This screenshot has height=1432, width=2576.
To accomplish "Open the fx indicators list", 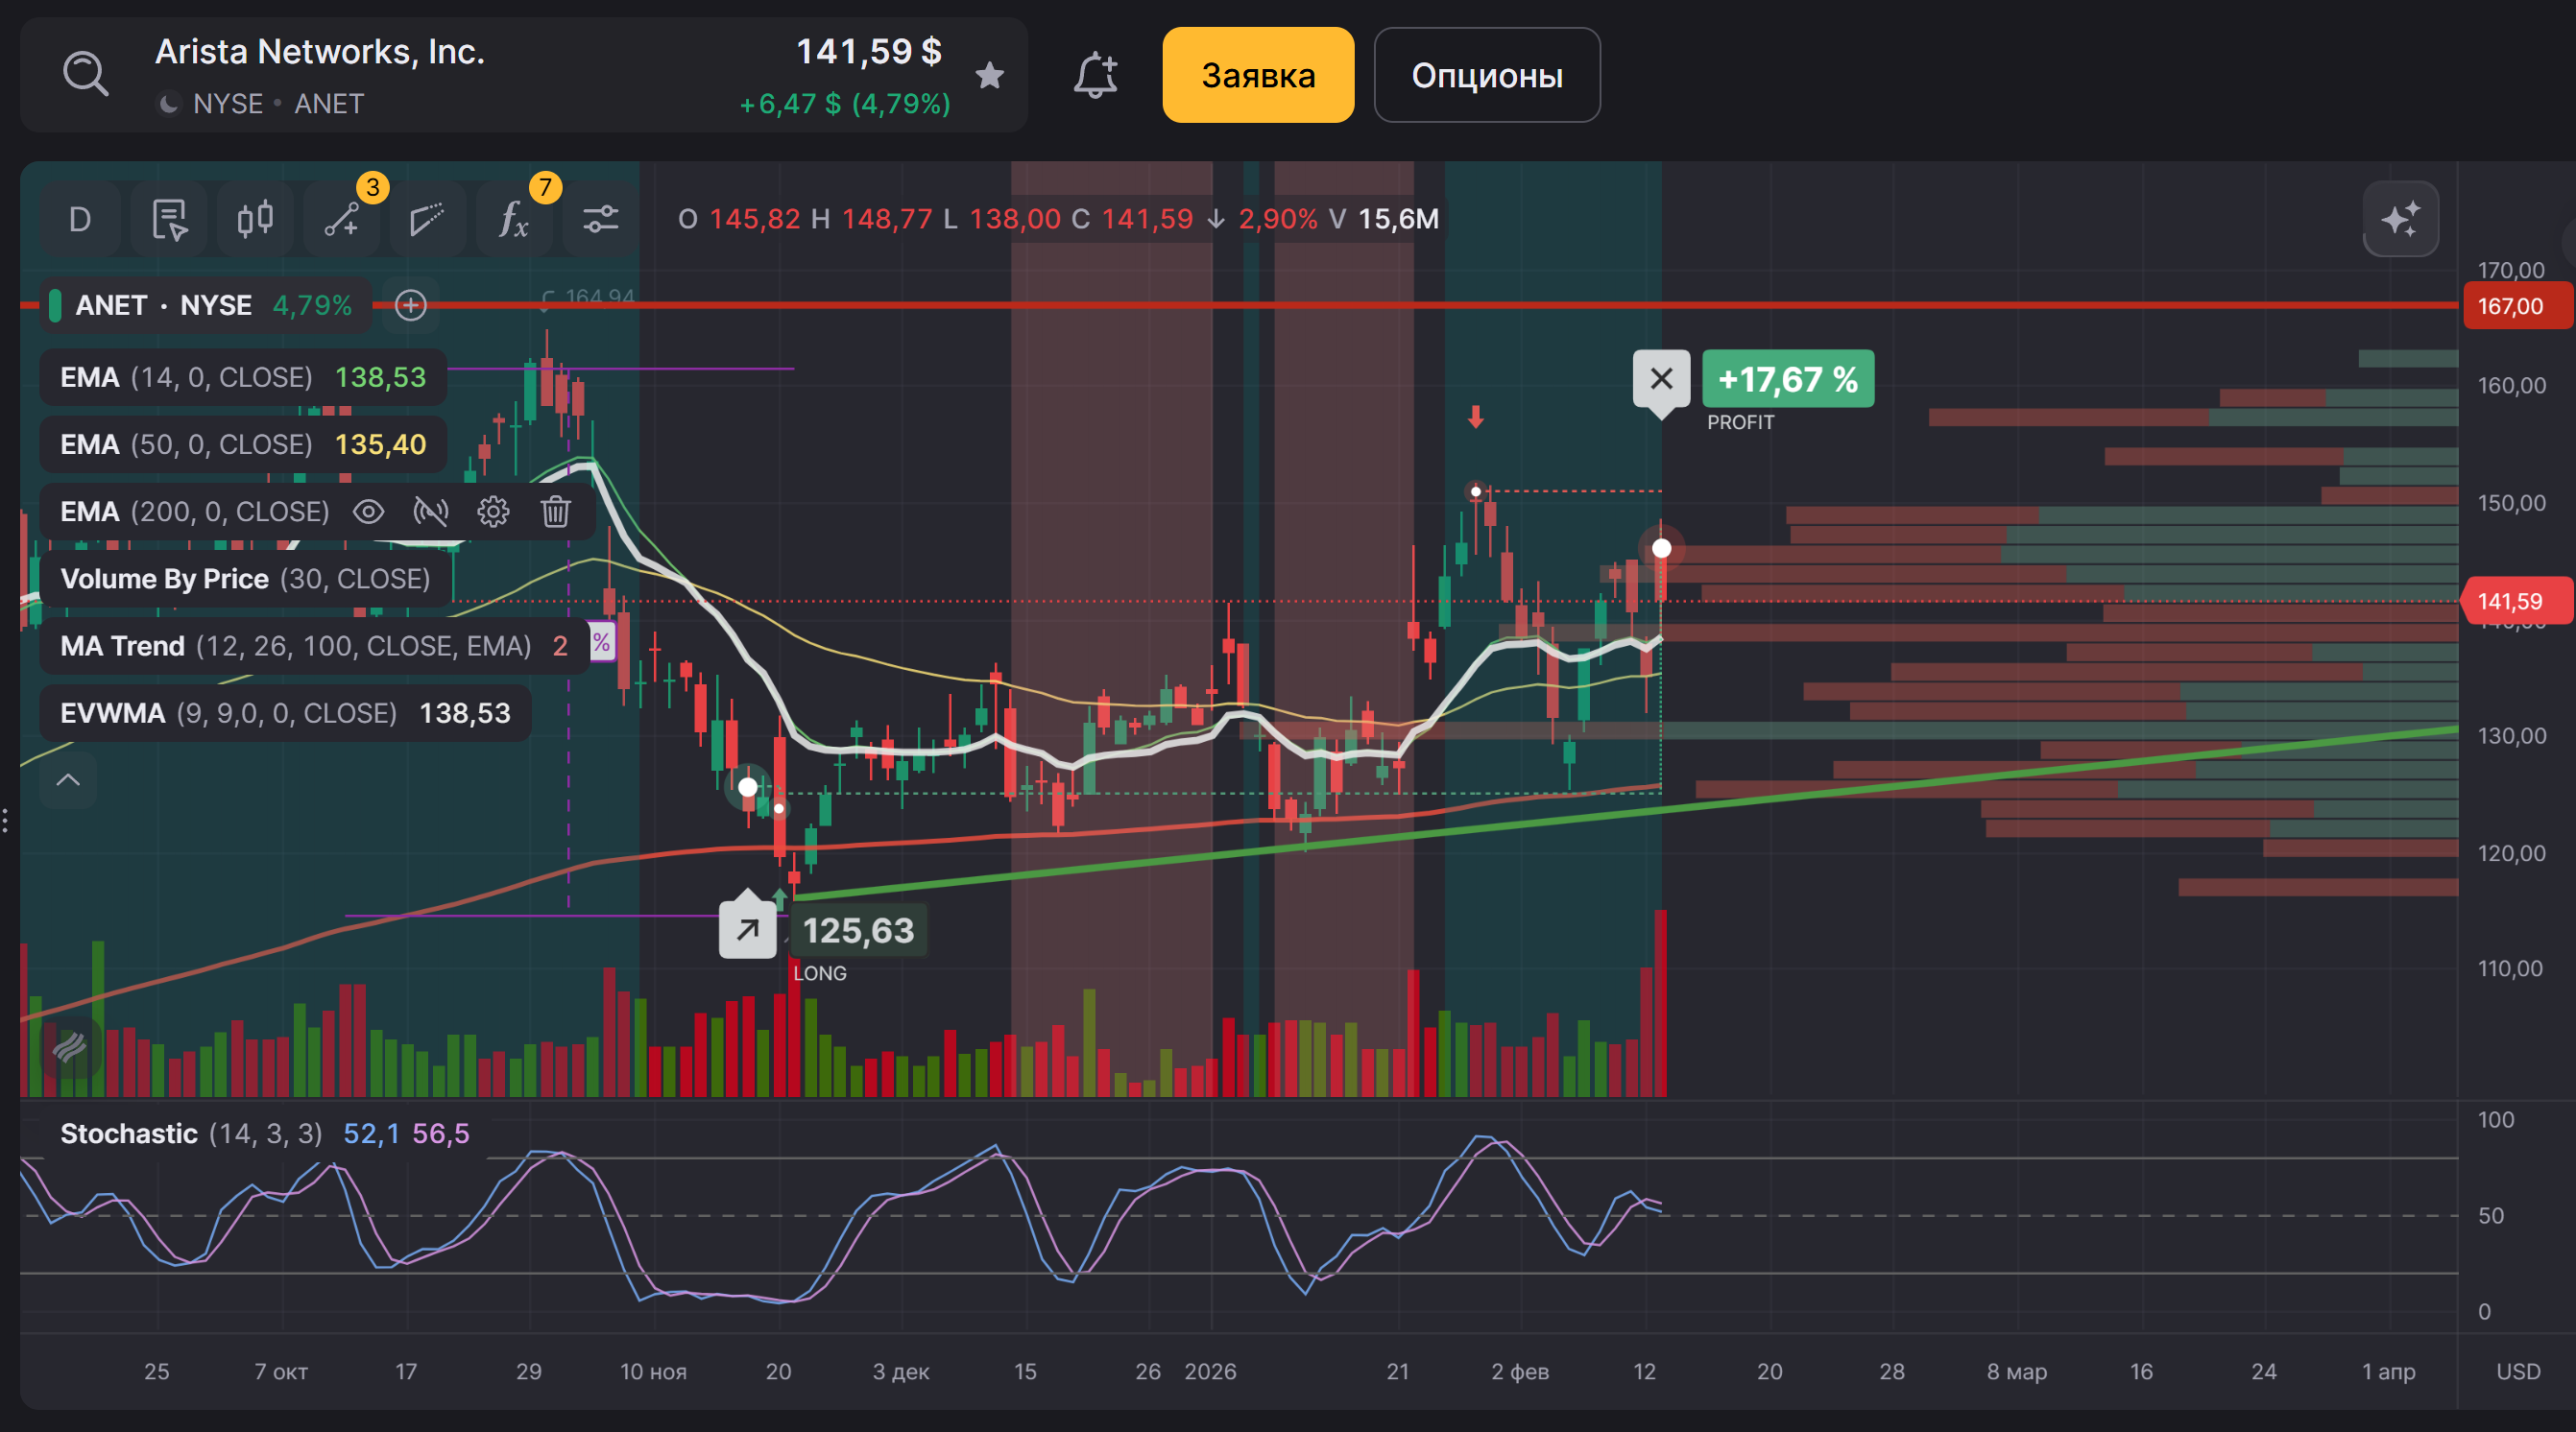I will 514,219.
